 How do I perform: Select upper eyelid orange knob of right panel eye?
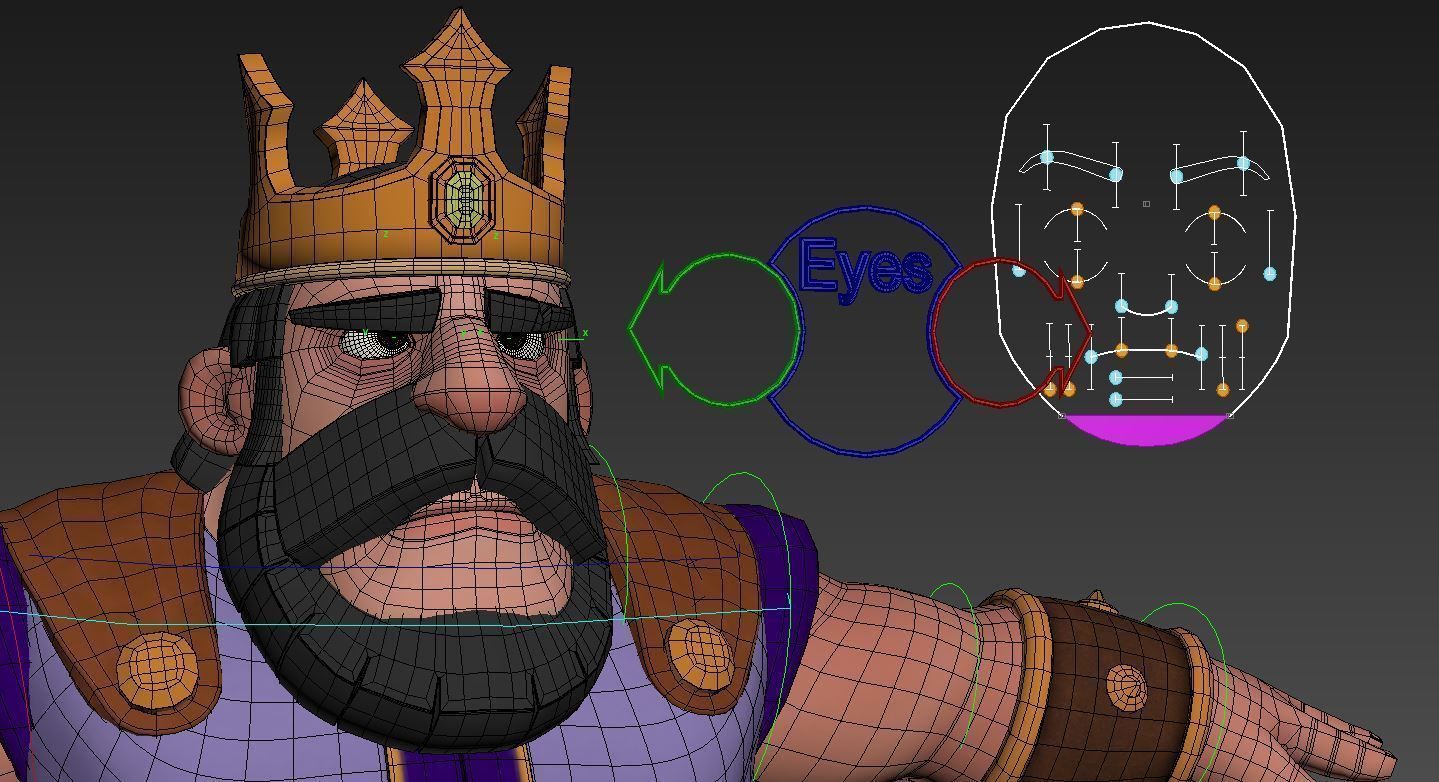pyautogui.click(x=1214, y=212)
